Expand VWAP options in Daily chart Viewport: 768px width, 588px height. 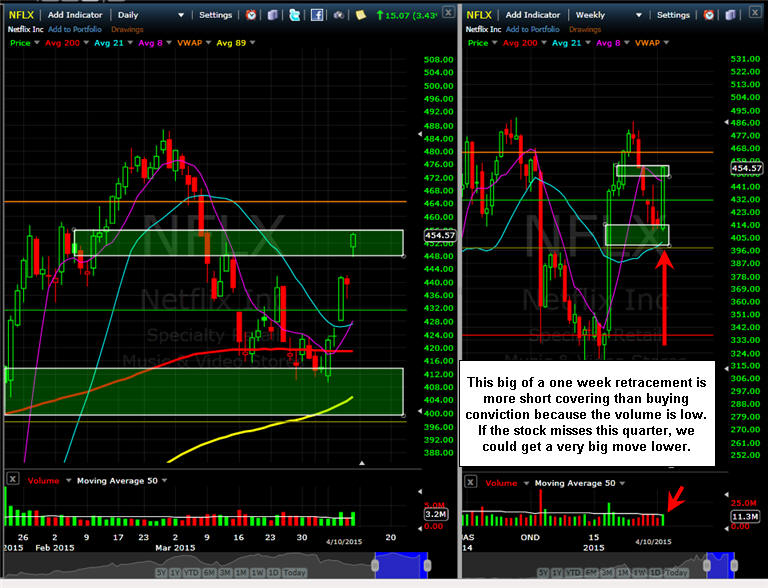208,43
